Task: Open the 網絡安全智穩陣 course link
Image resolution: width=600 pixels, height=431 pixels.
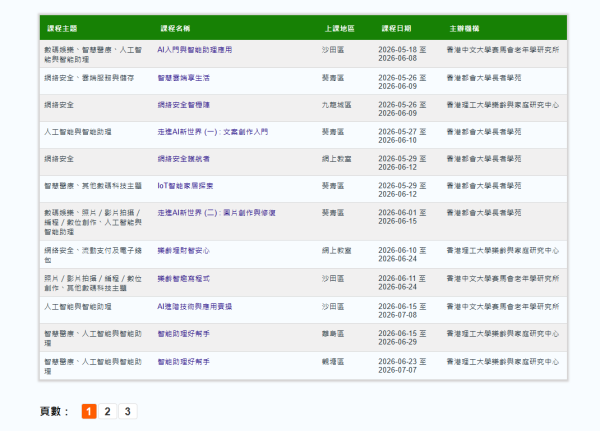Action: pyautogui.click(x=183, y=105)
